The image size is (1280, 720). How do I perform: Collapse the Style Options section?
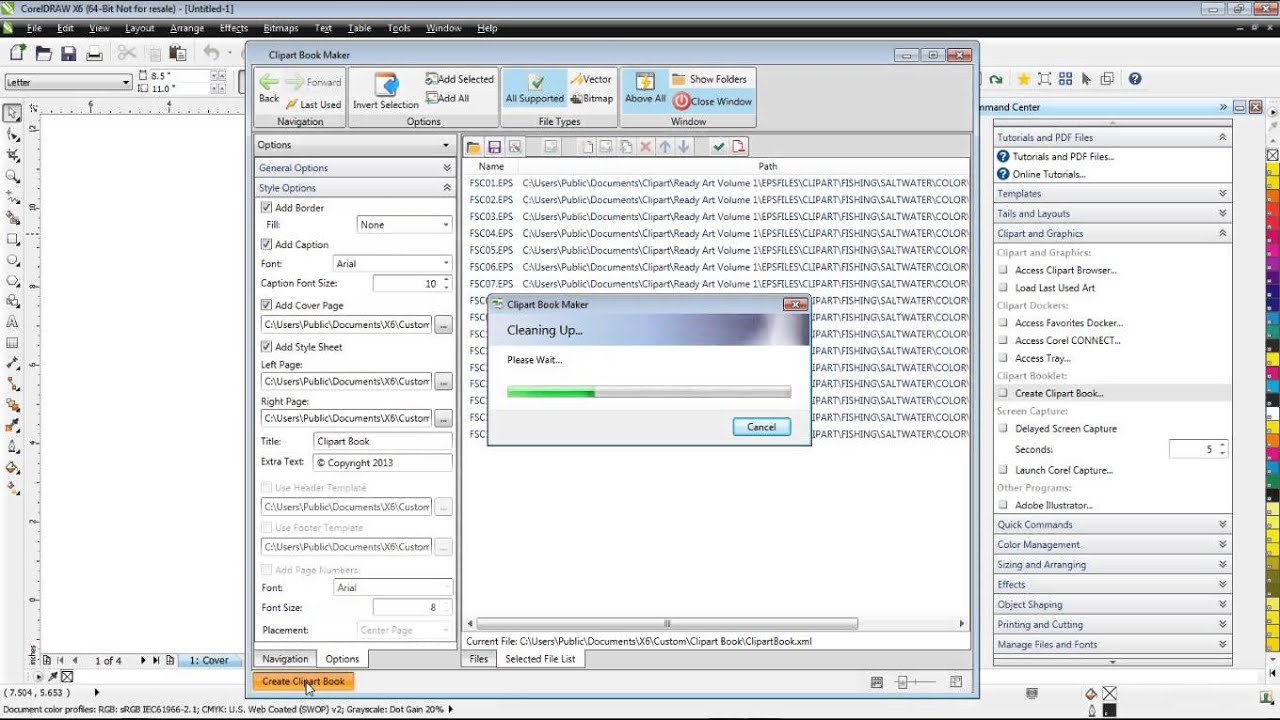(355, 188)
